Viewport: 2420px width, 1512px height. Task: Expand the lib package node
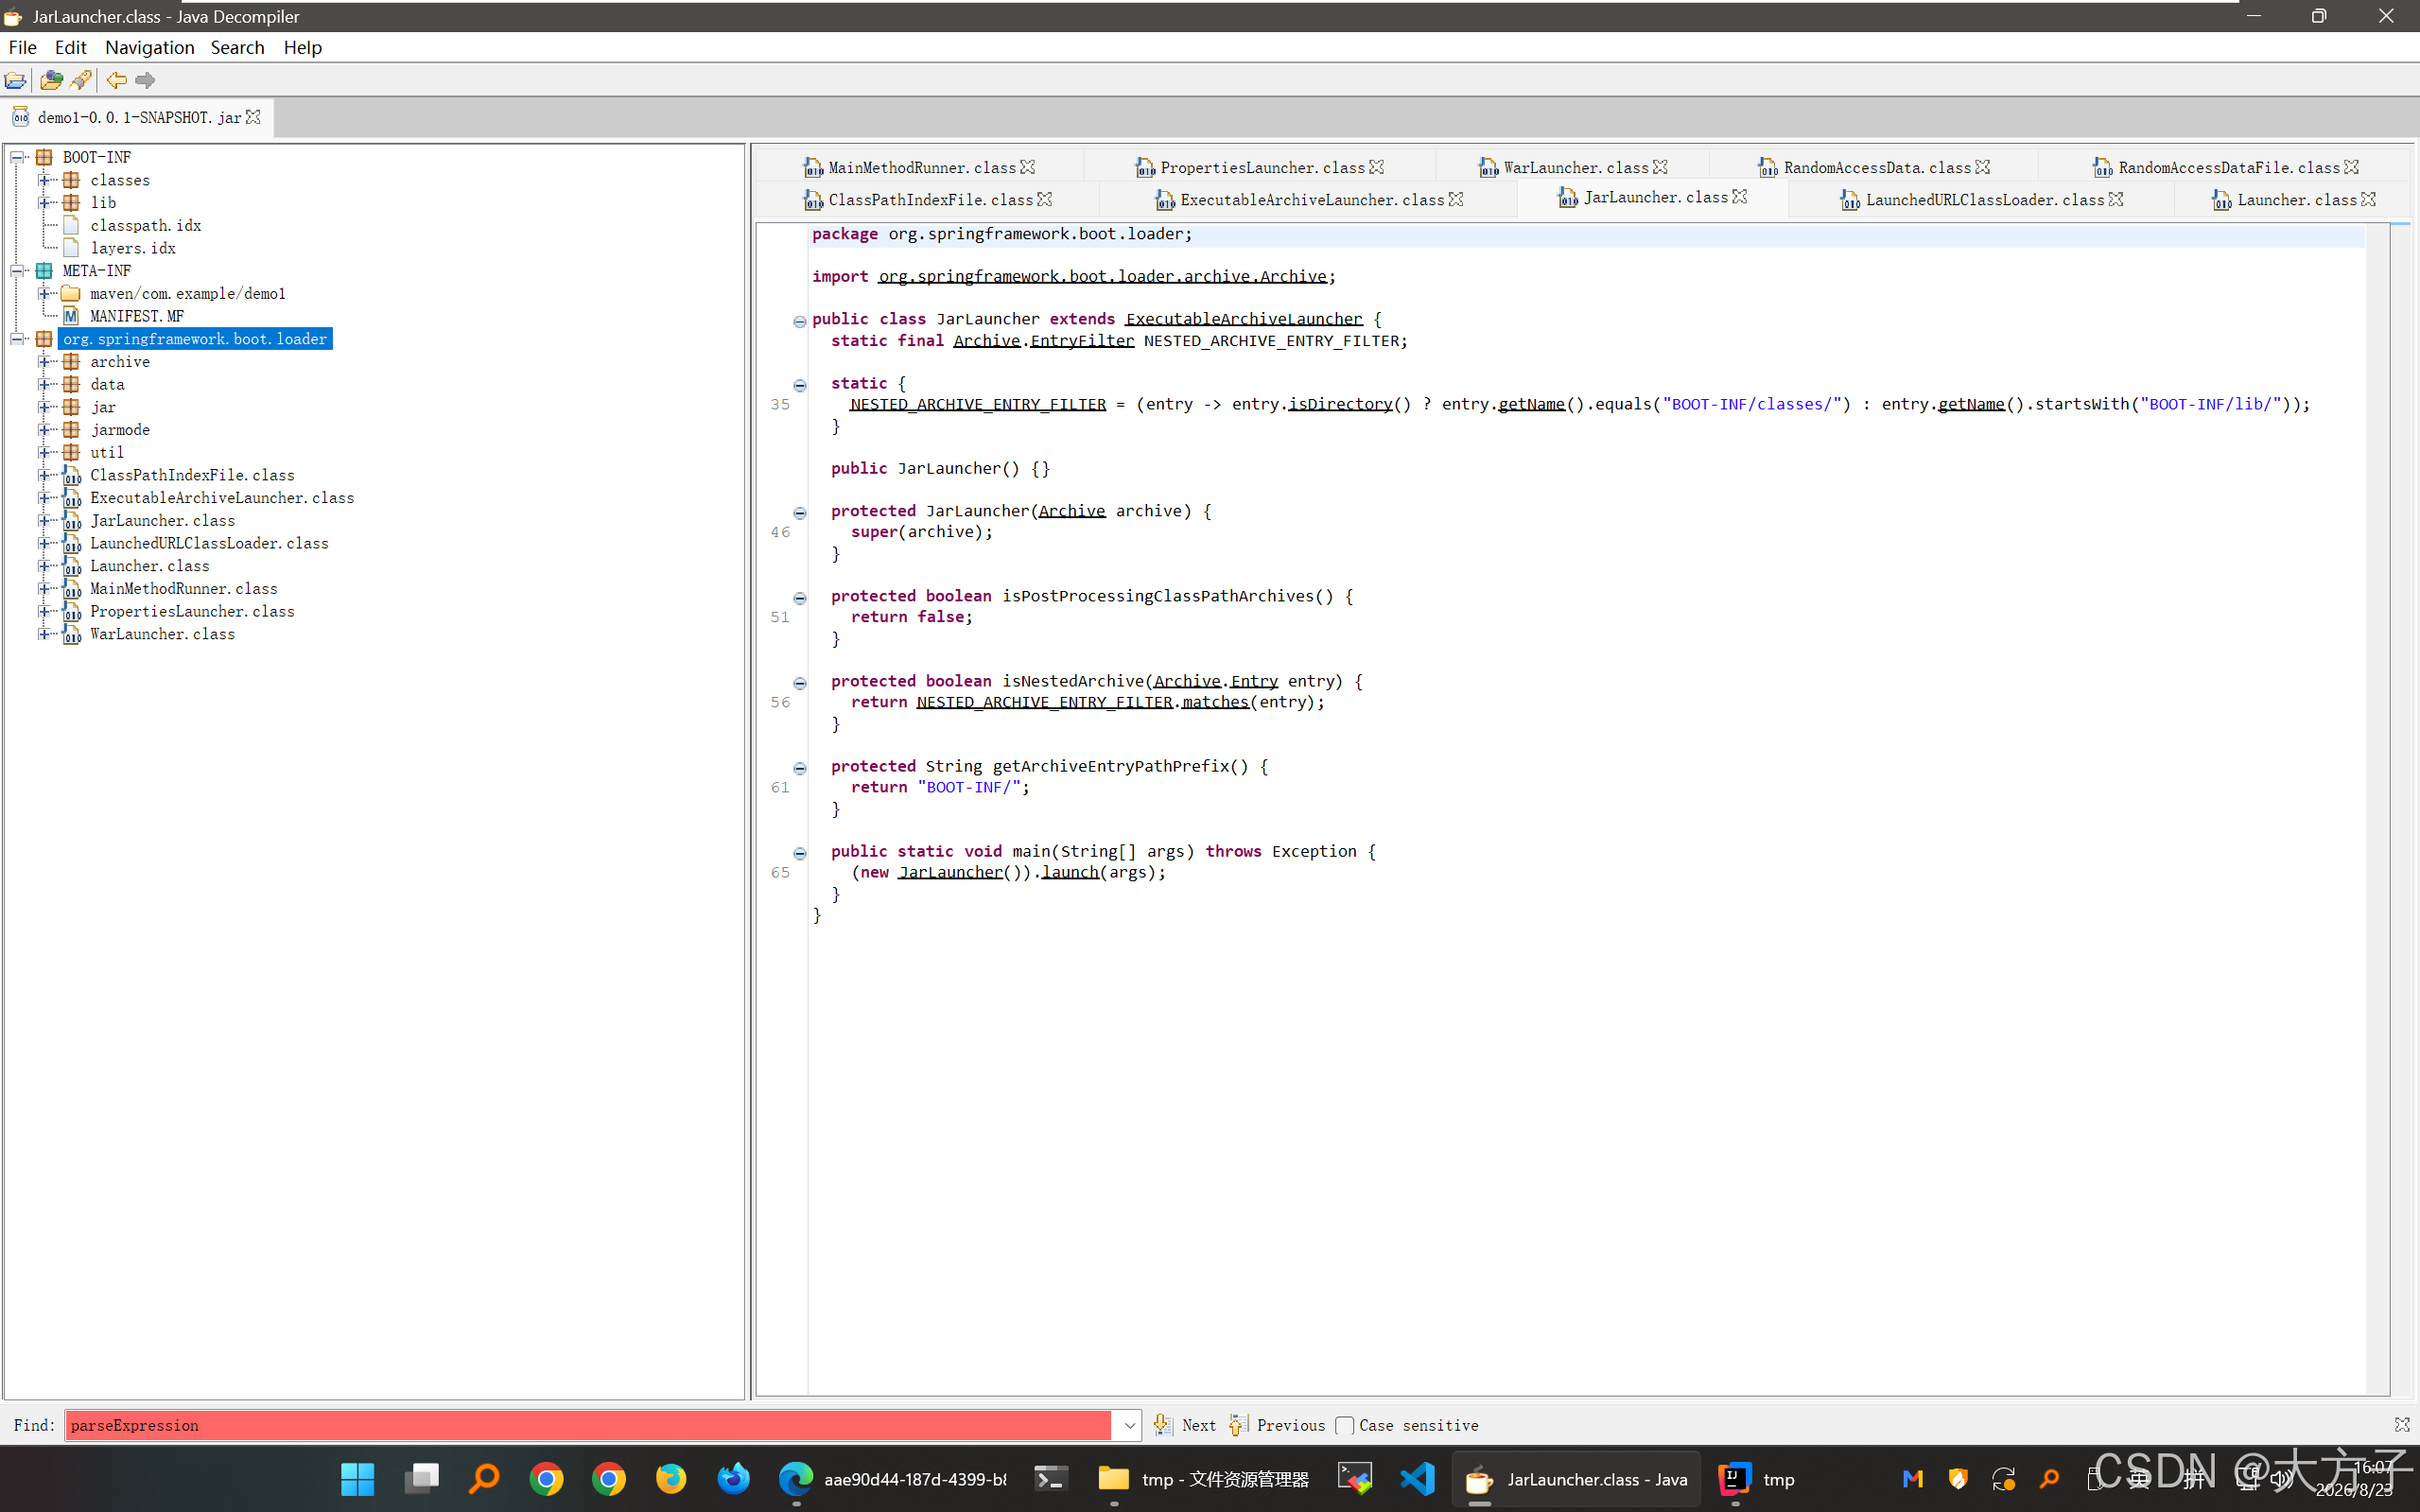tap(44, 203)
